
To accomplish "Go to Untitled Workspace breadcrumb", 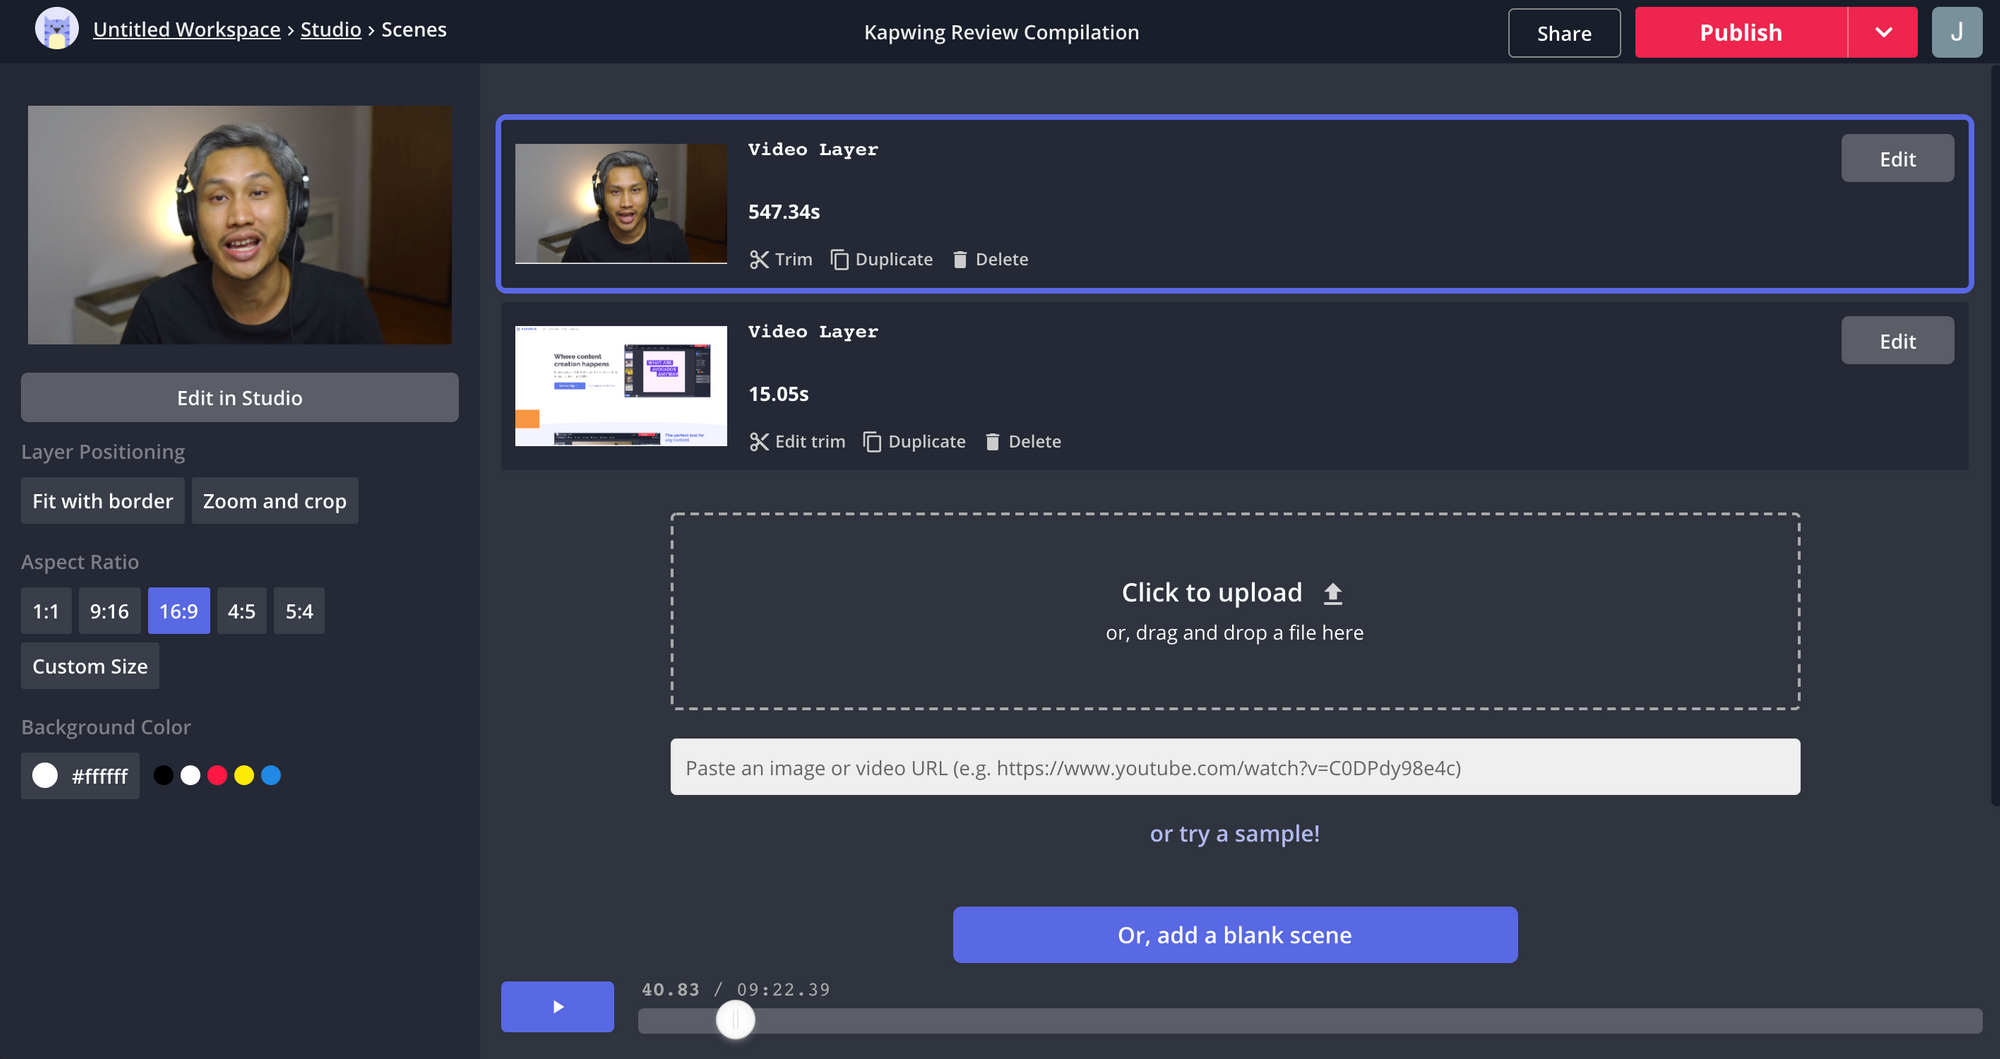I will [186, 30].
